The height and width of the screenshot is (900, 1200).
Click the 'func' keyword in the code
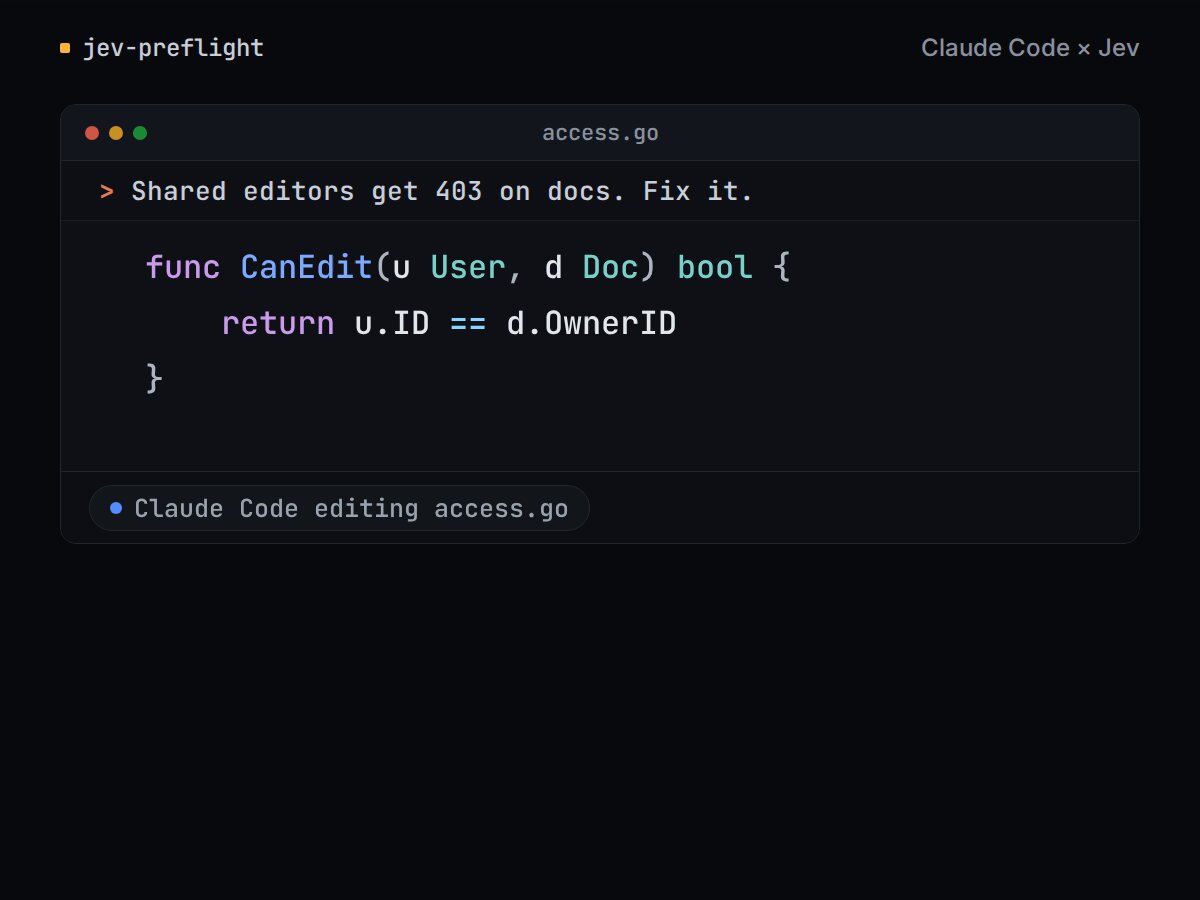click(x=183, y=268)
